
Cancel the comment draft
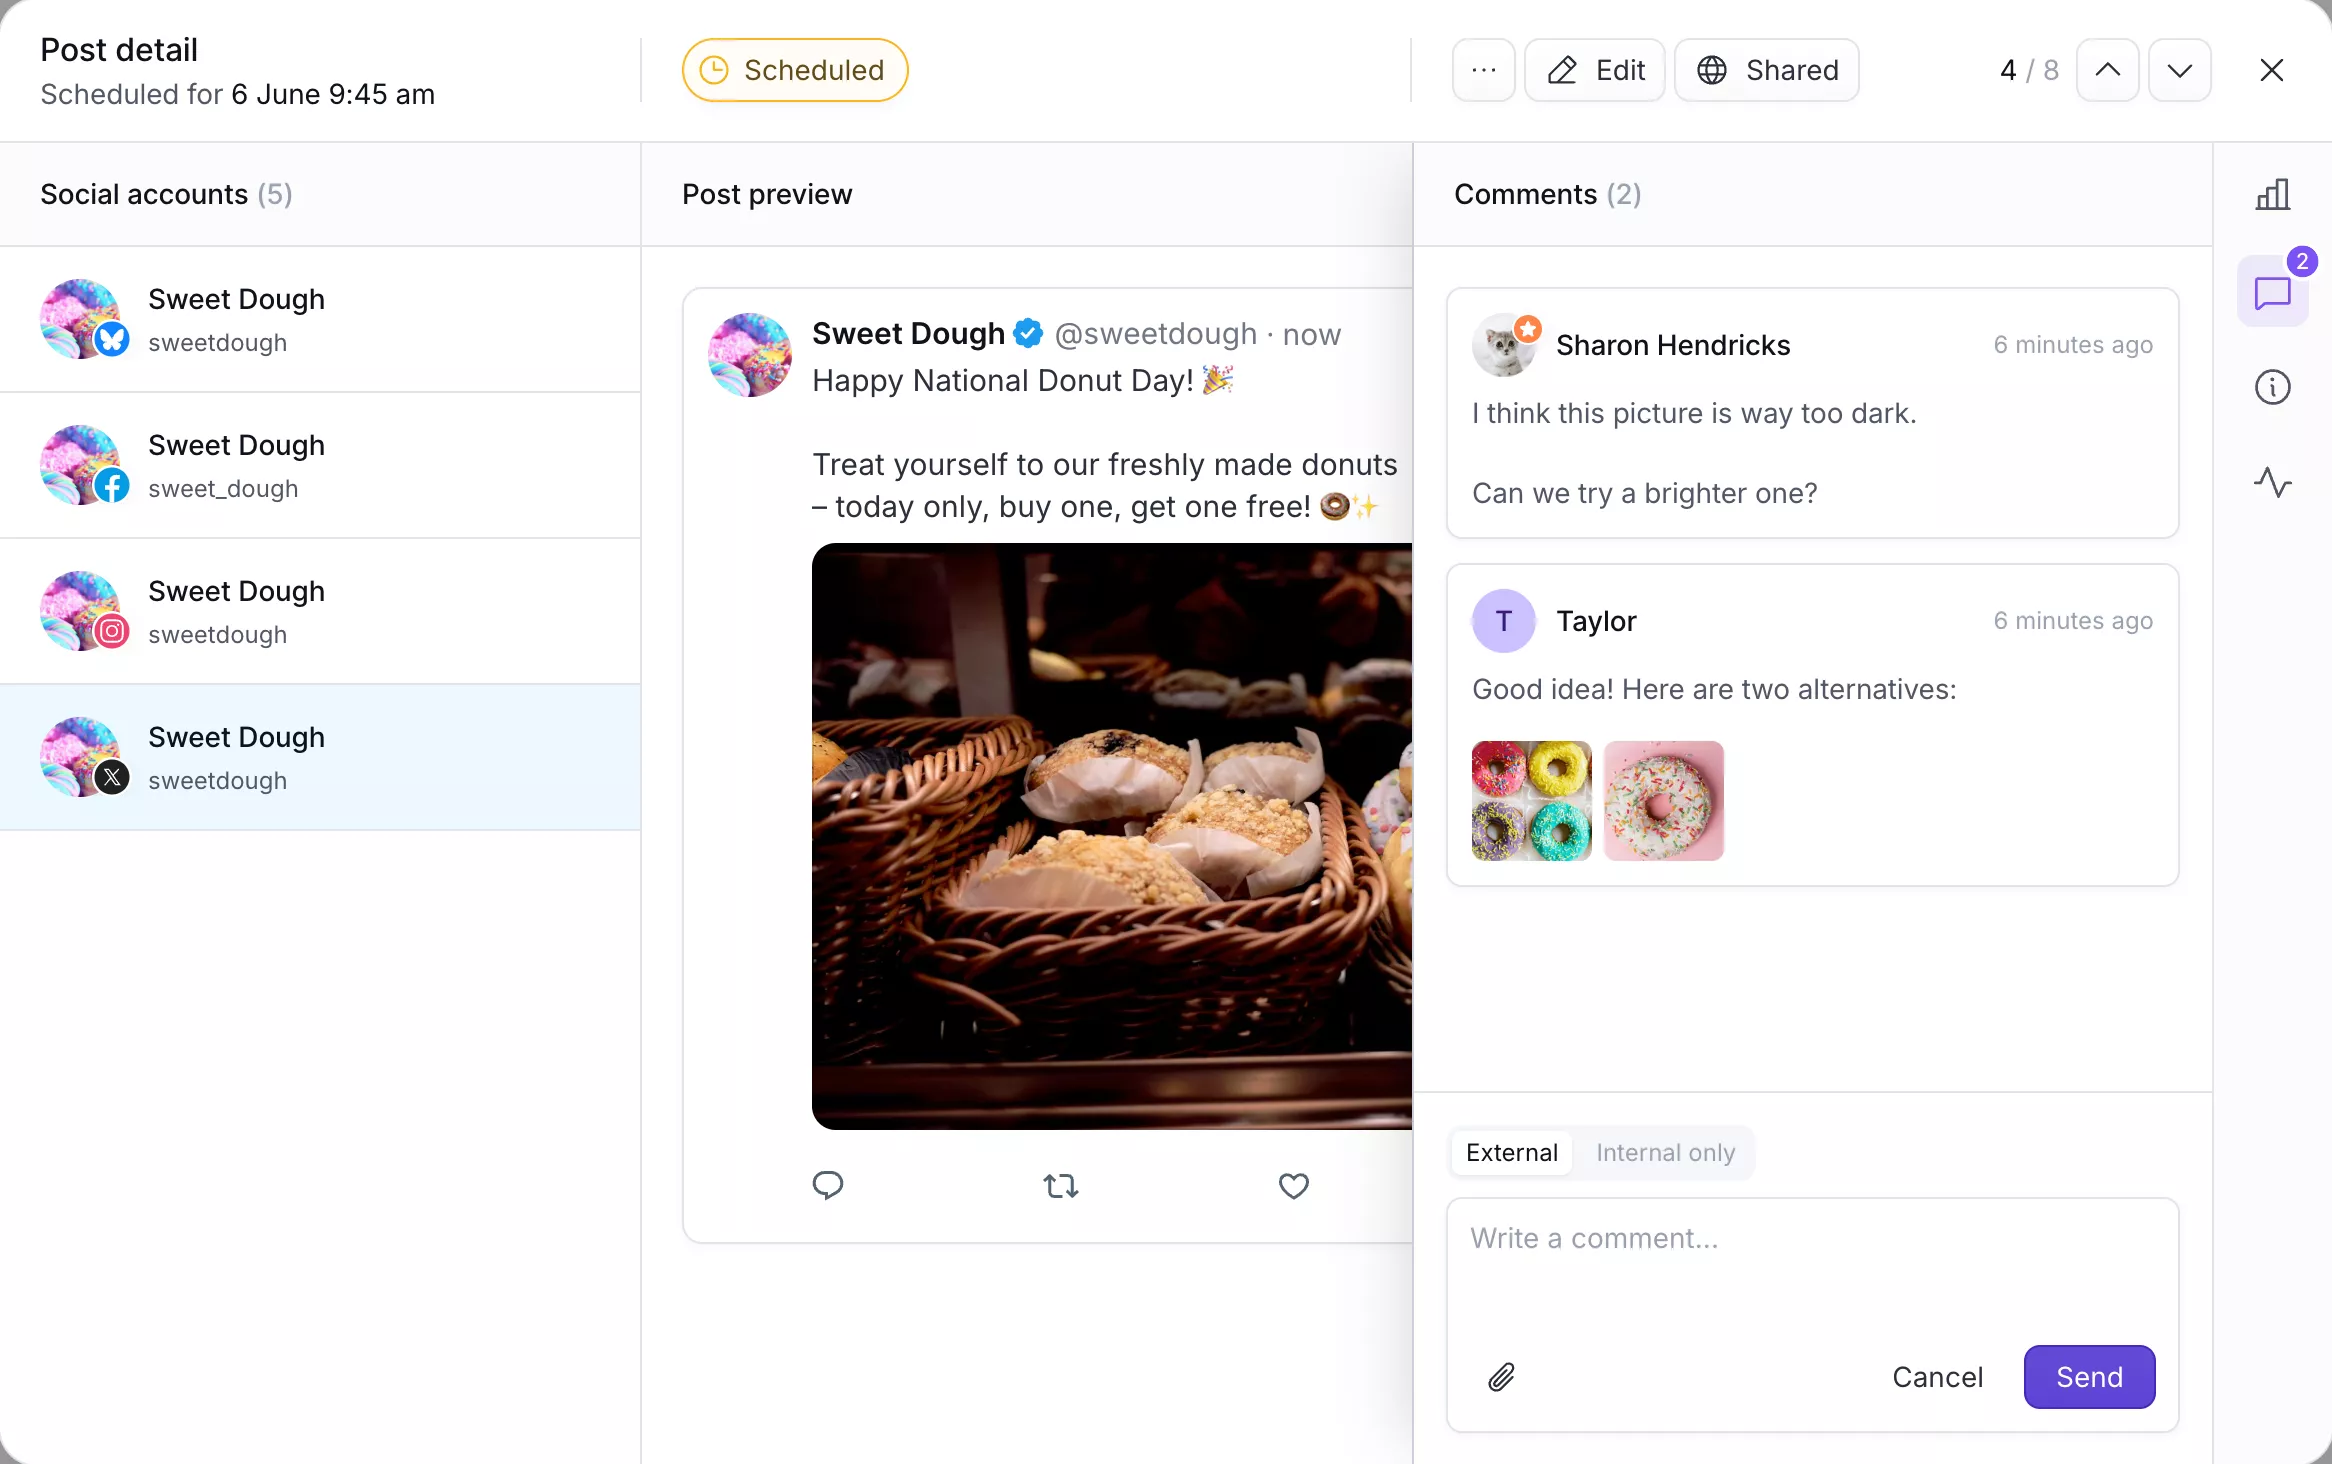(x=1938, y=1377)
